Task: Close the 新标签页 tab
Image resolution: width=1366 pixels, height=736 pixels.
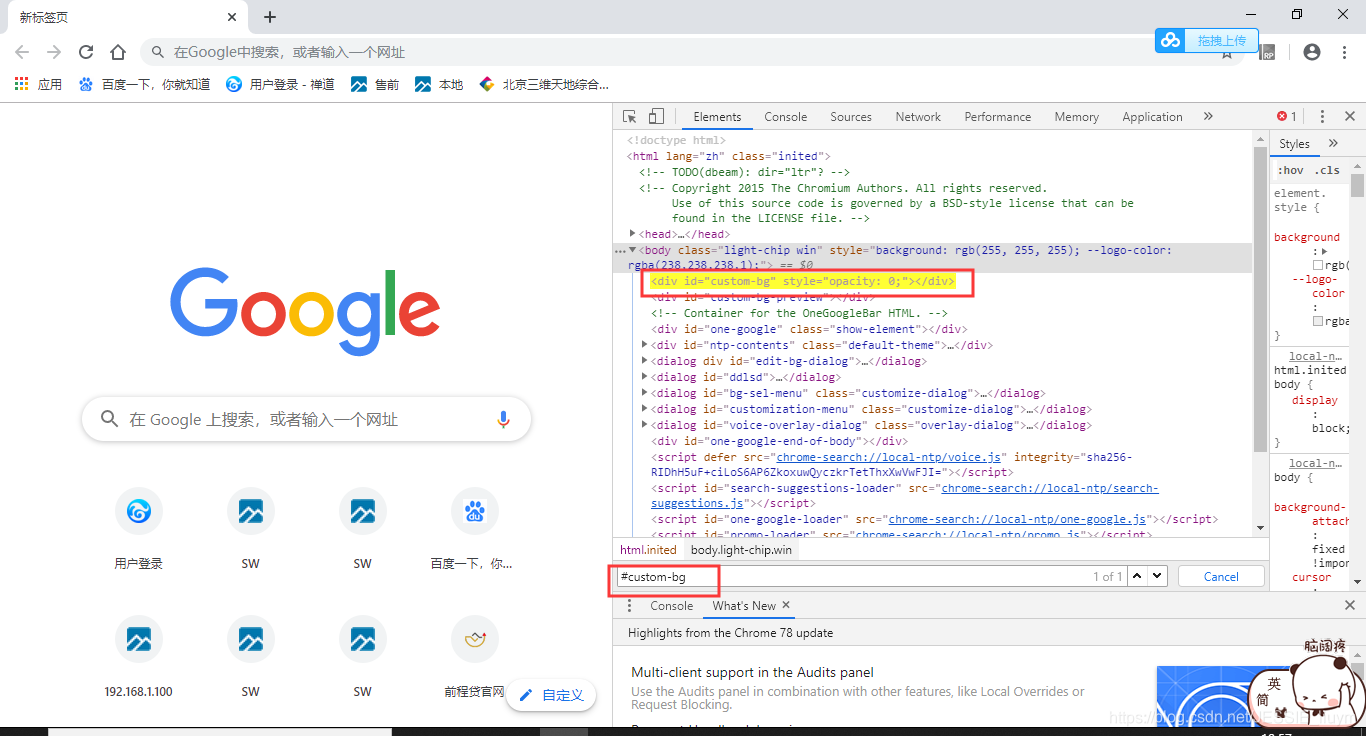Action: pyautogui.click(x=231, y=17)
